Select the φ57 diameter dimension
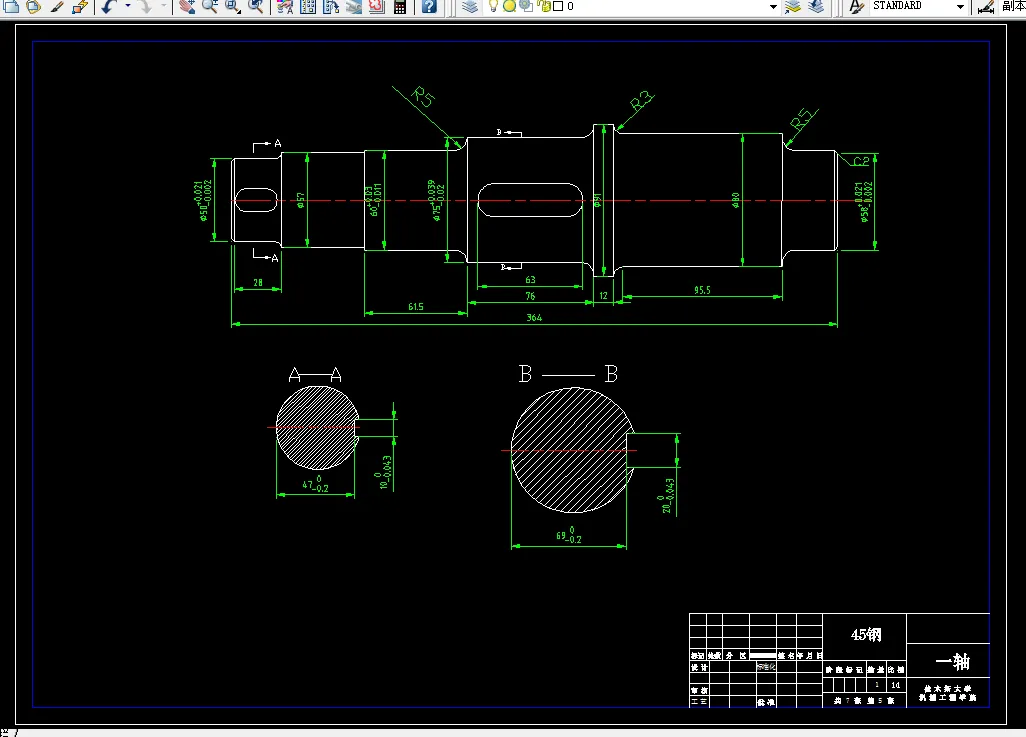 [300, 200]
